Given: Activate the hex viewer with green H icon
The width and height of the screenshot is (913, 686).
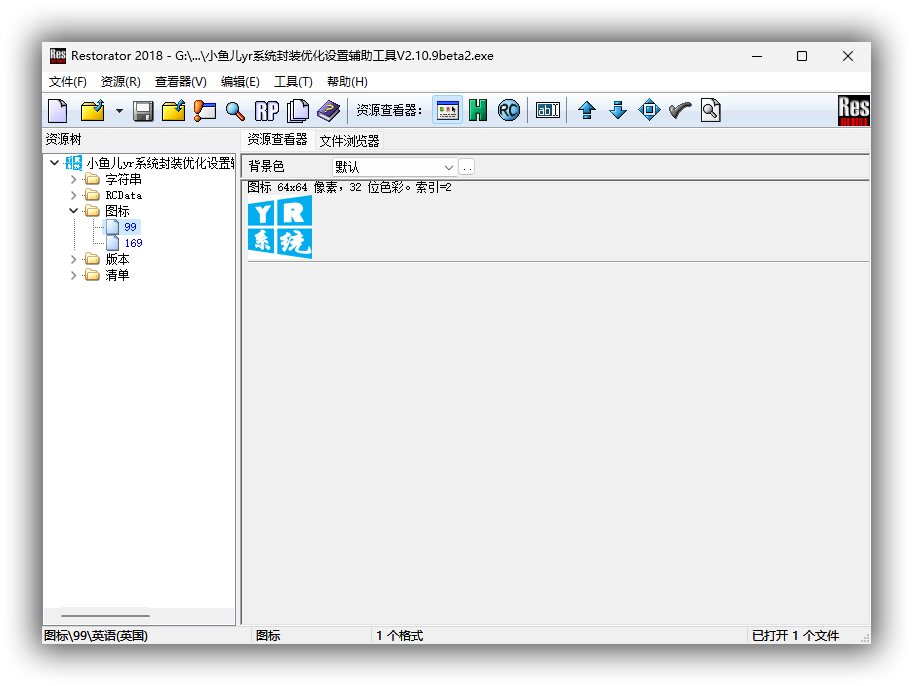Looking at the screenshot, I should coord(478,110).
